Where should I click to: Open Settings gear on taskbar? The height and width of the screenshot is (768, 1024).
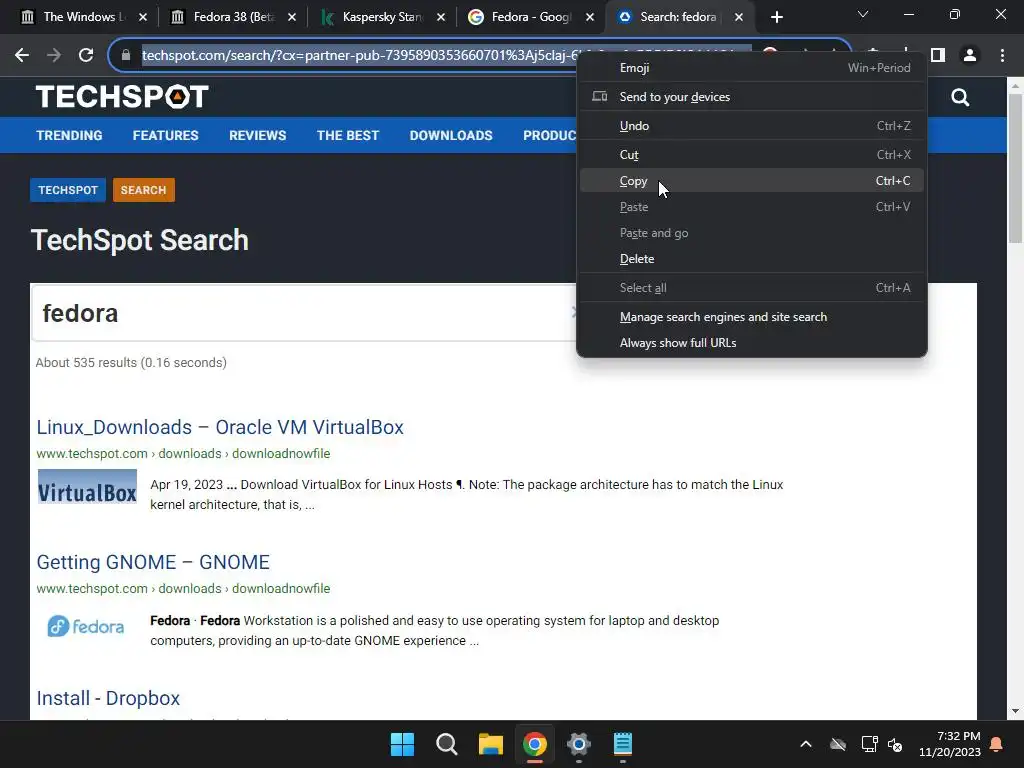click(579, 744)
